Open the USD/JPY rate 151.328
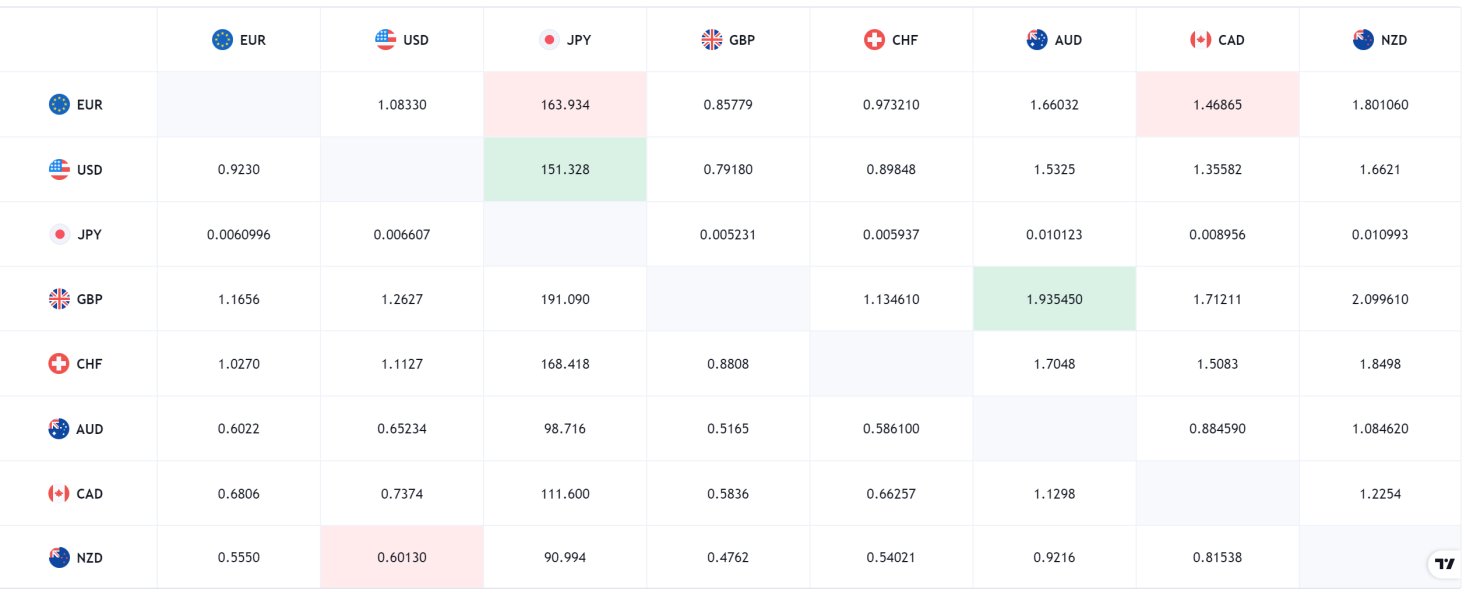1466x600 pixels. click(x=565, y=169)
